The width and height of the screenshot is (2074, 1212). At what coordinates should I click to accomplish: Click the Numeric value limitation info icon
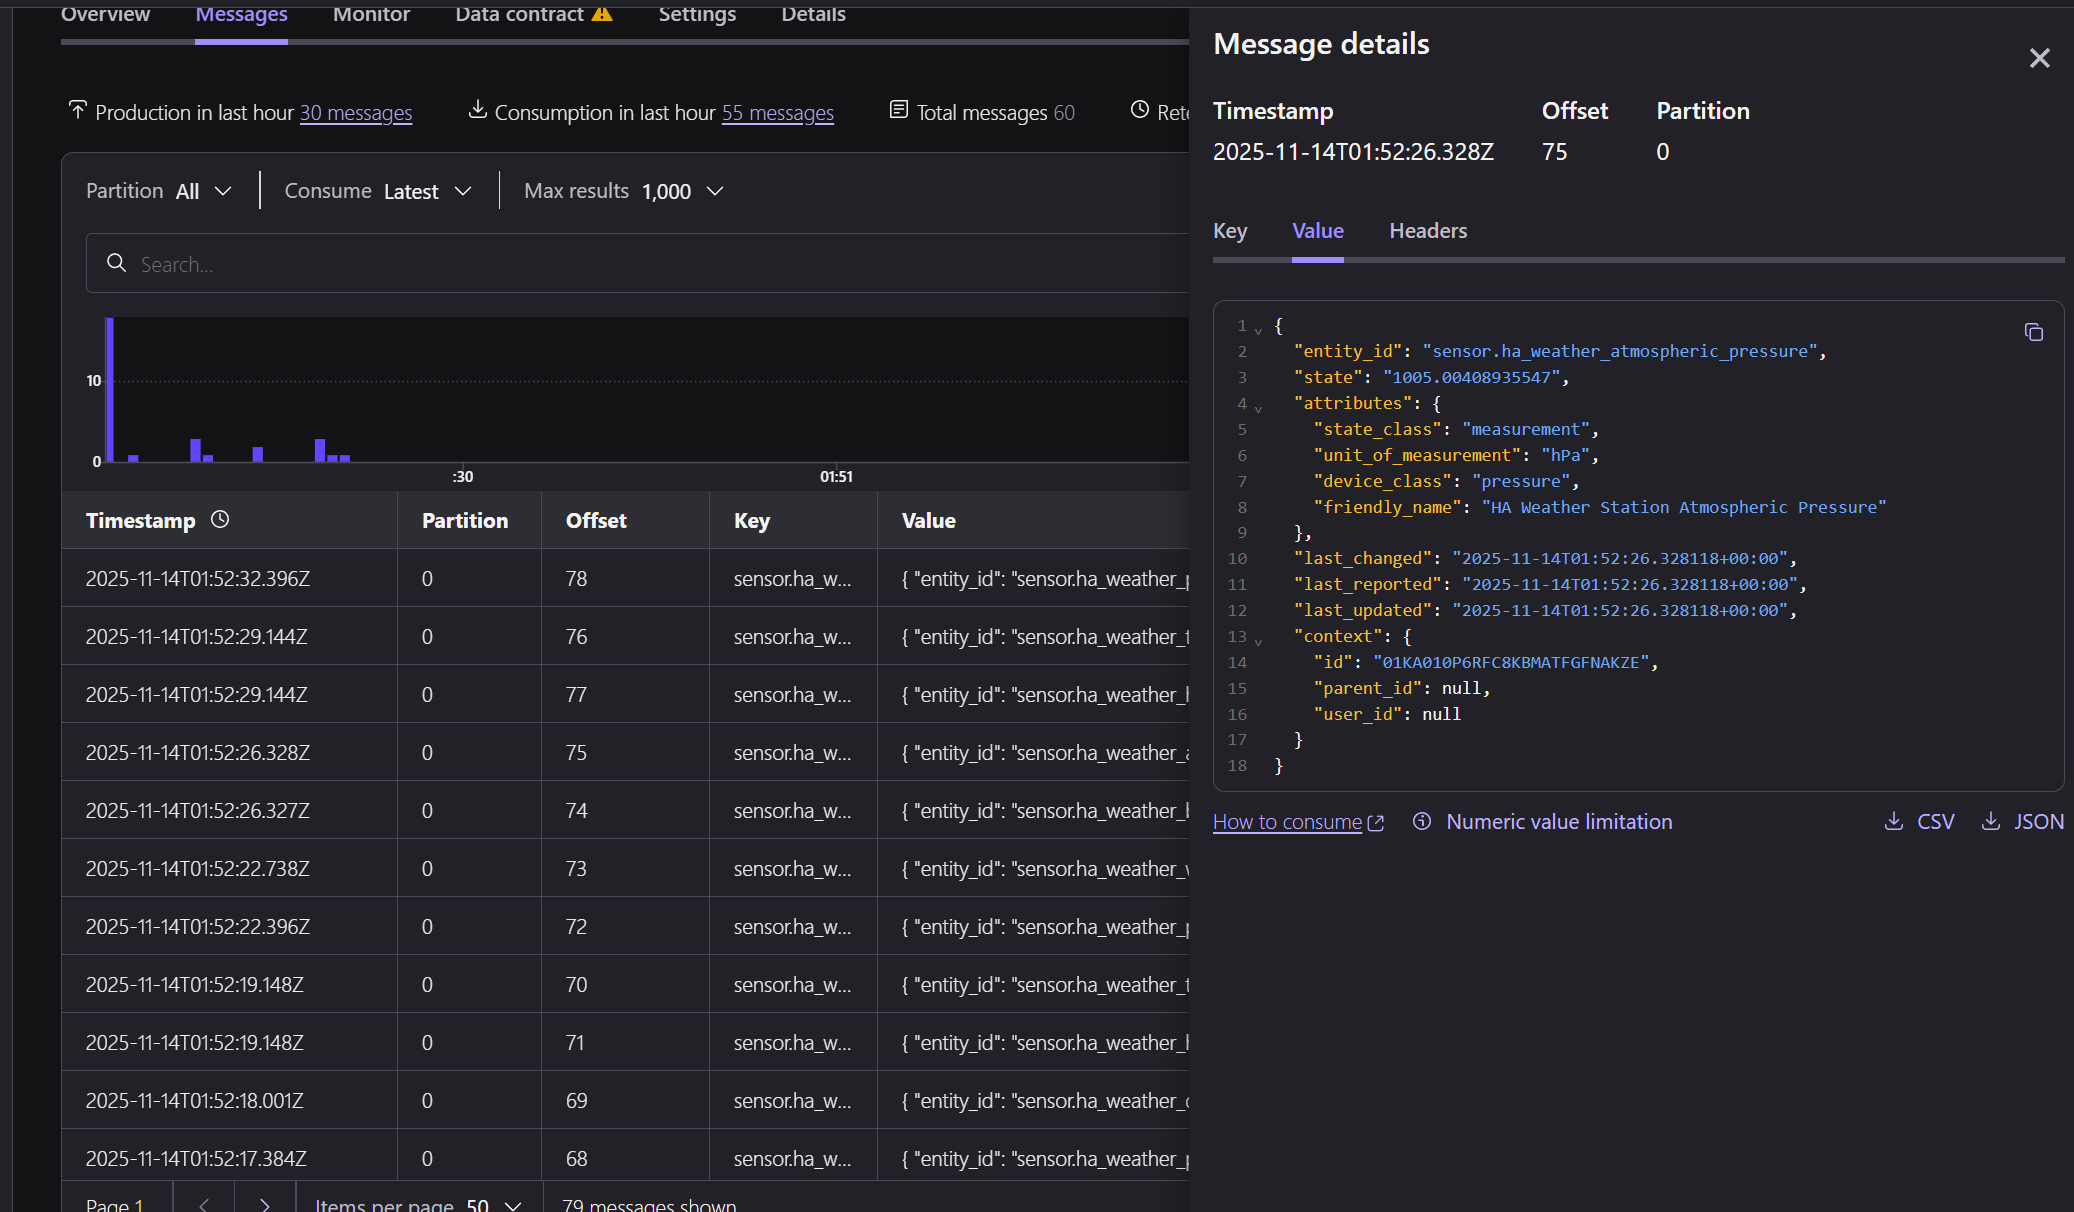(x=1422, y=821)
